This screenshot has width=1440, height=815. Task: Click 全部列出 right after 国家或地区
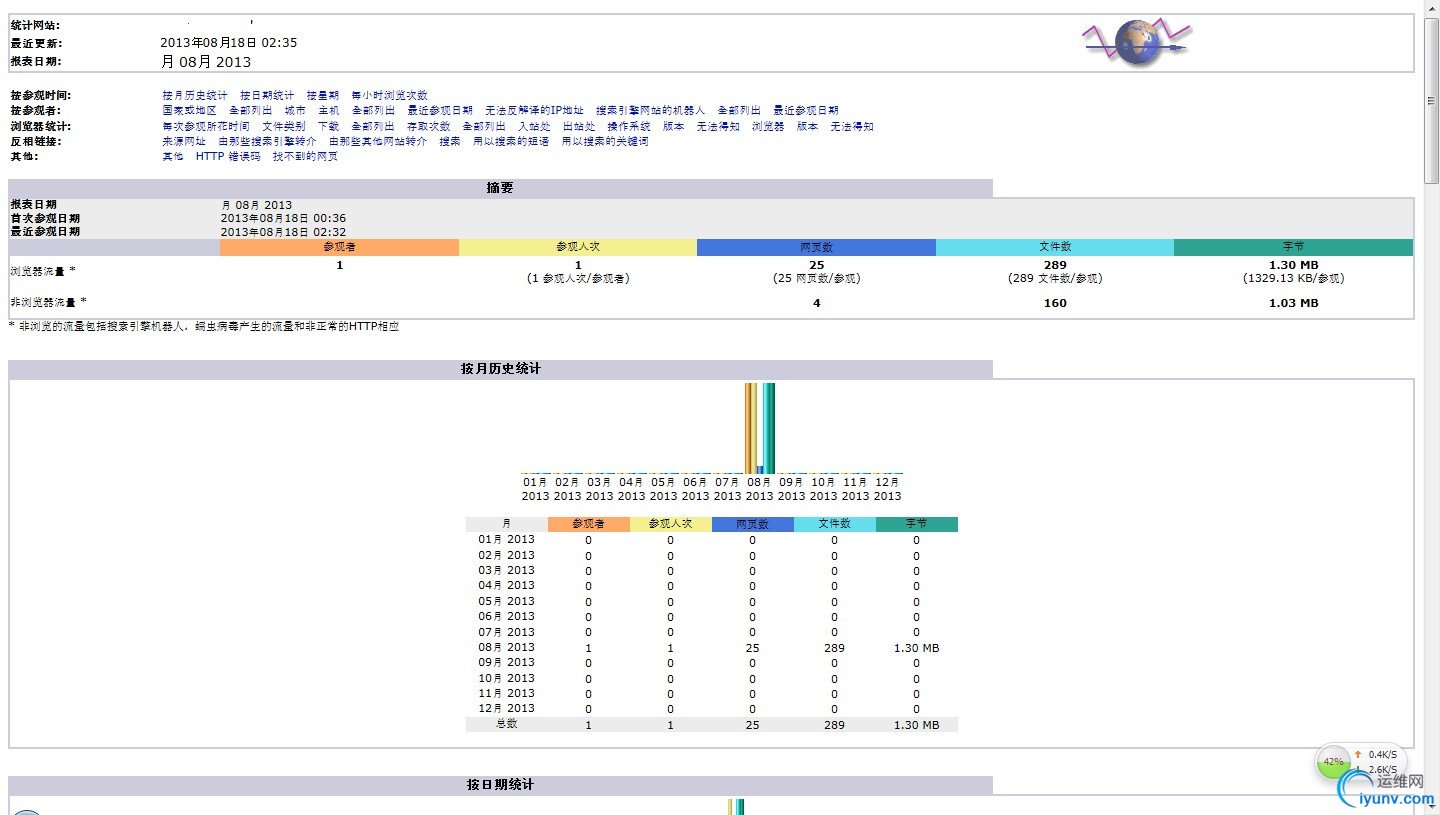pyautogui.click(x=250, y=111)
